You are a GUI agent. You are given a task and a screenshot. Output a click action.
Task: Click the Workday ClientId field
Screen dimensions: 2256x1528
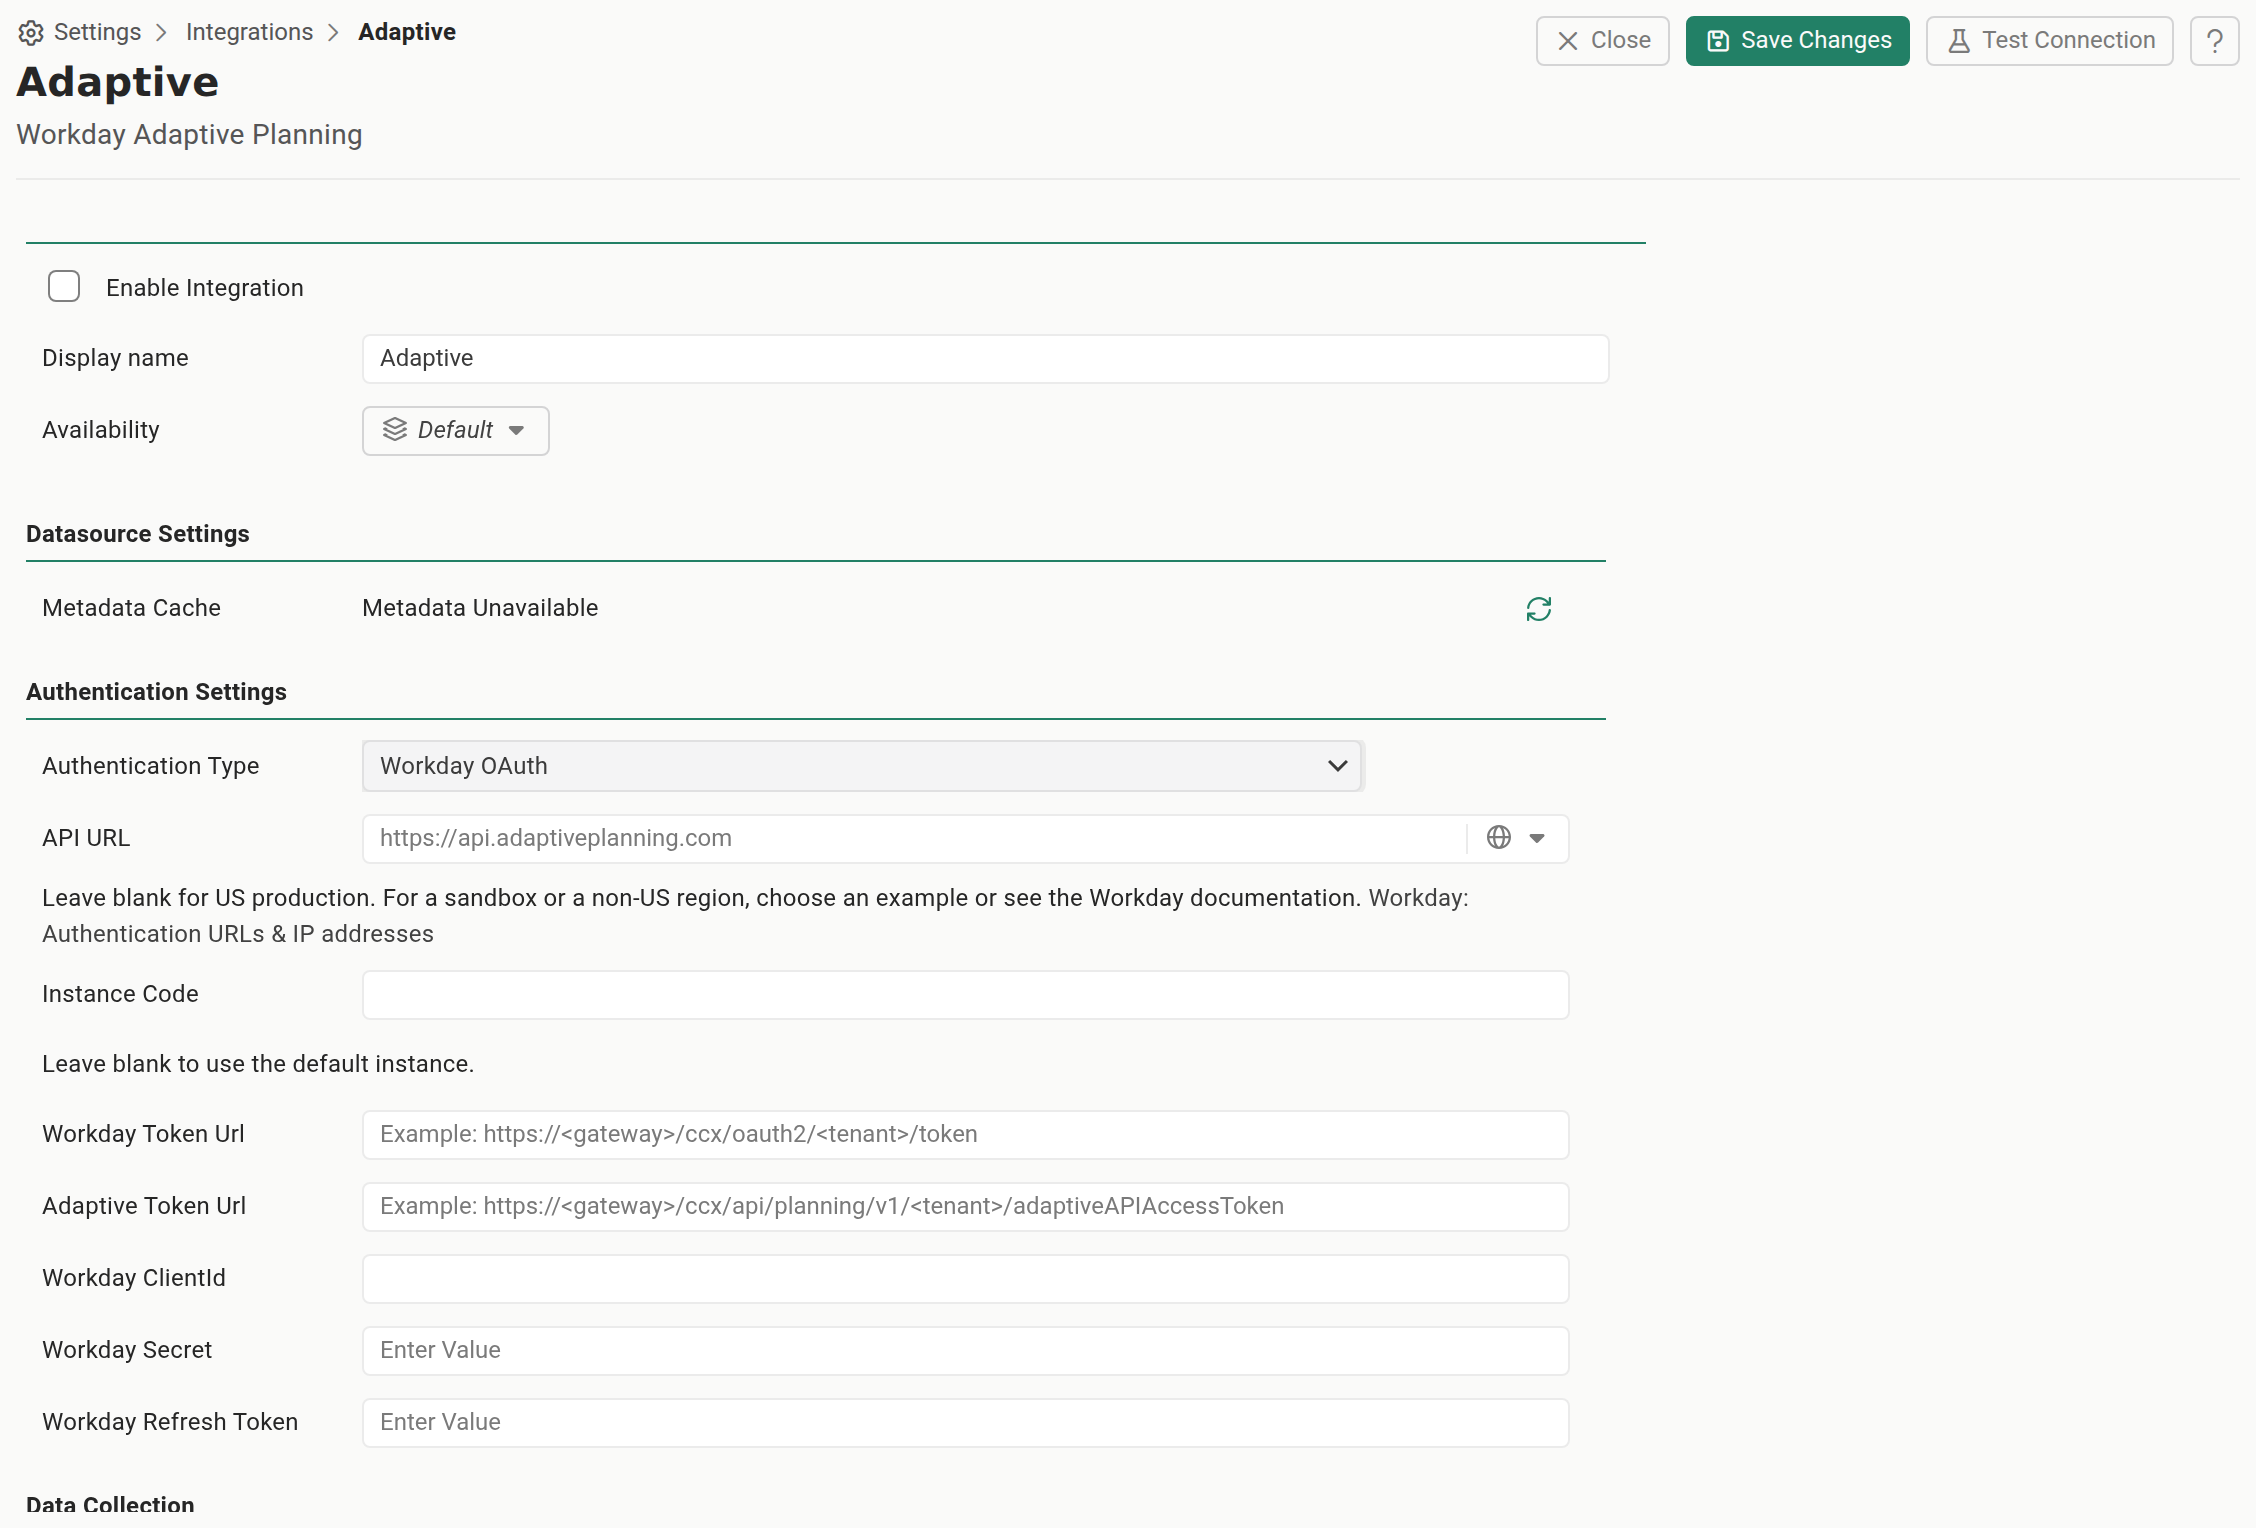click(x=965, y=1279)
